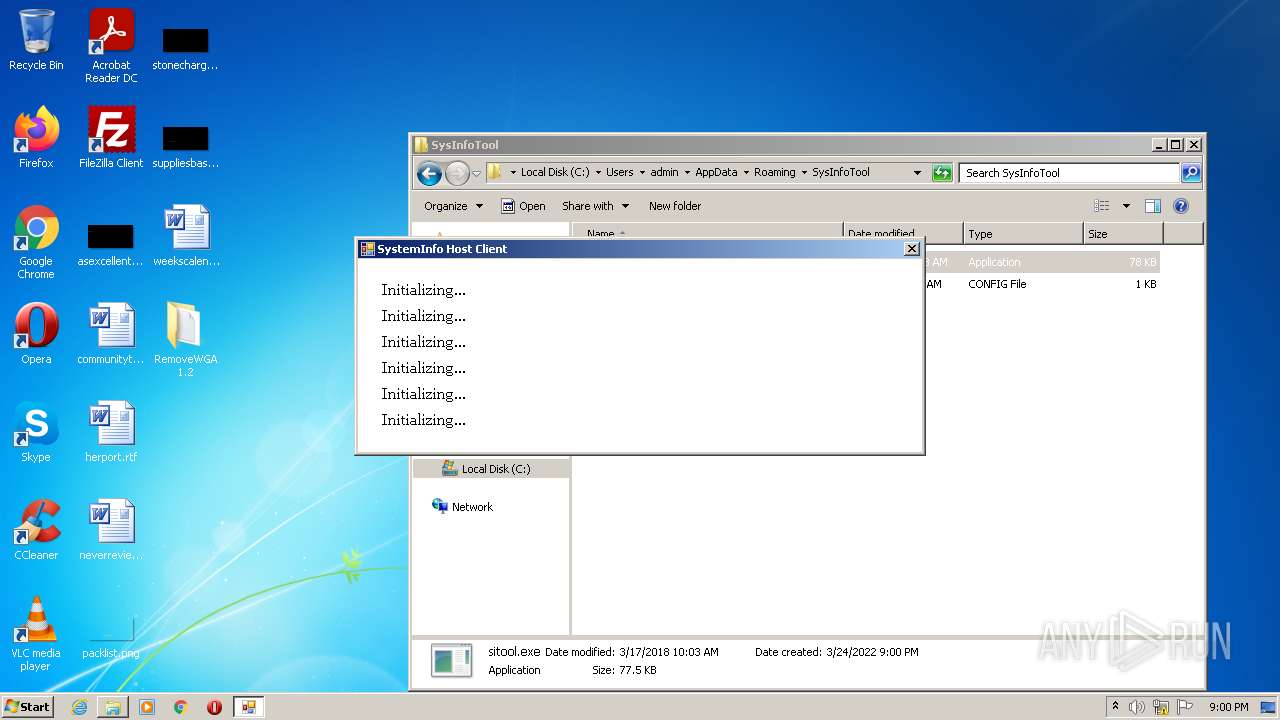Open Google Chrome desktop shortcut
This screenshot has height=720, width=1280.
pyautogui.click(x=36, y=242)
